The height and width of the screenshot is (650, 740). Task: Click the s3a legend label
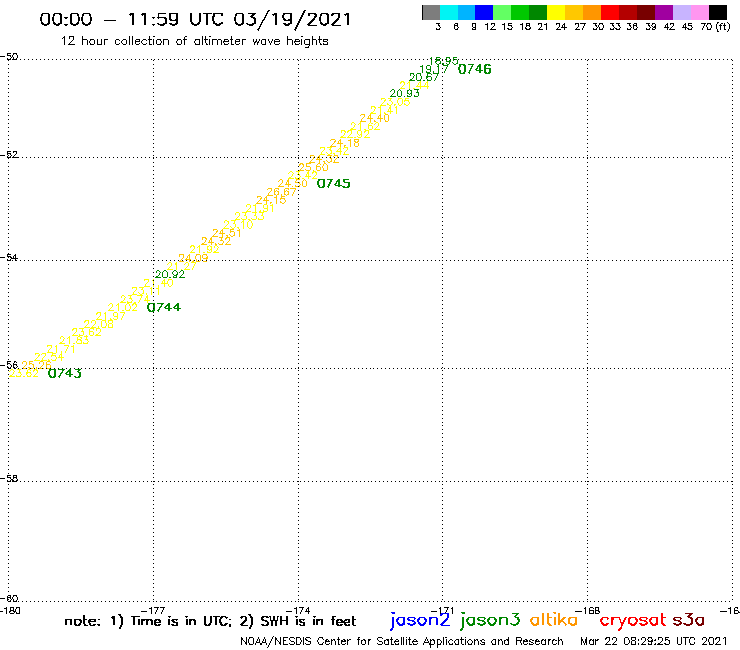(x=689, y=620)
